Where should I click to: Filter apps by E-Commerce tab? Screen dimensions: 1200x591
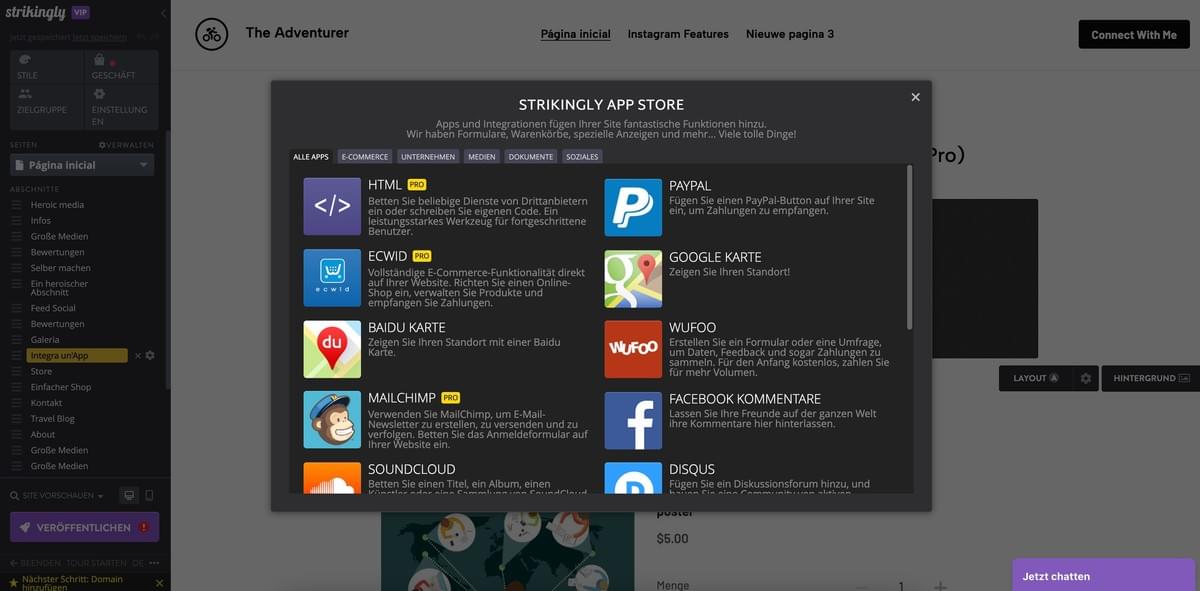(365, 157)
